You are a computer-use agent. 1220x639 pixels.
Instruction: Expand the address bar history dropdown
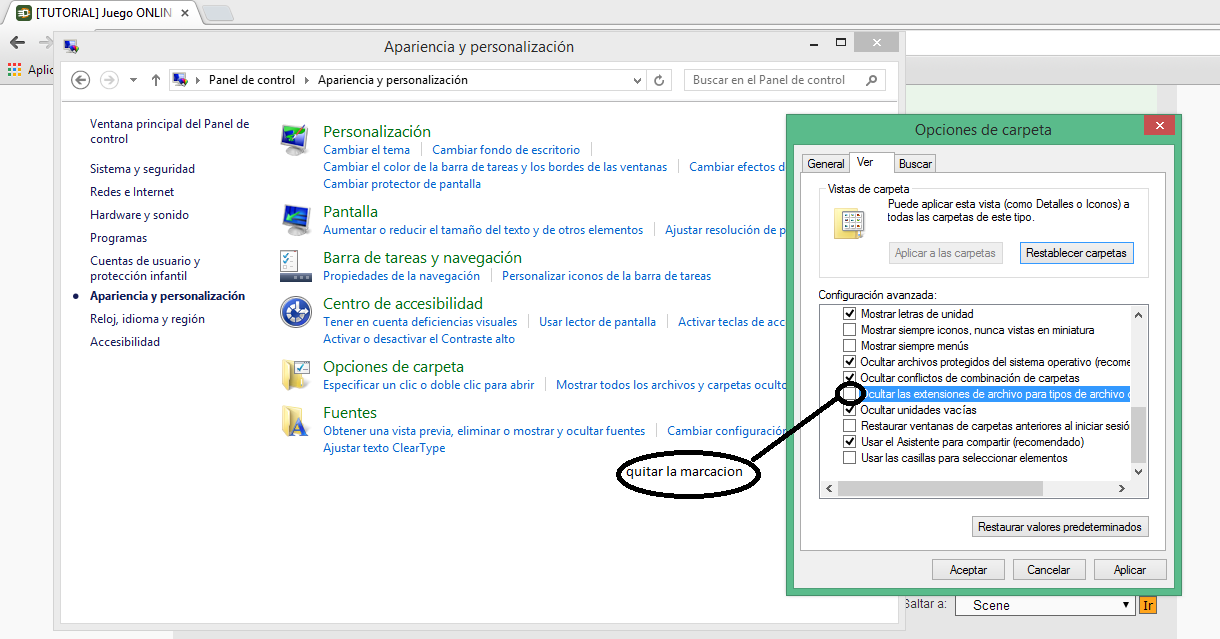637,80
